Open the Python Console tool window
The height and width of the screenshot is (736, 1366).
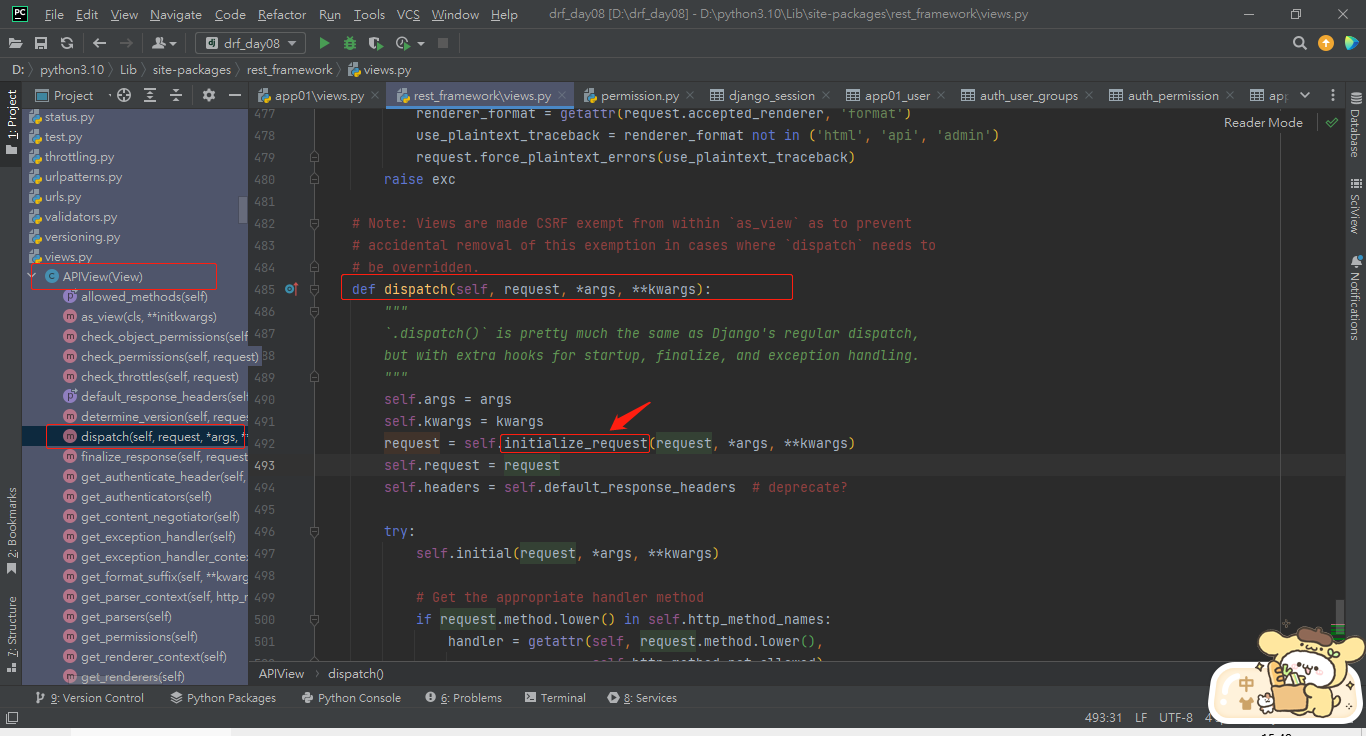(x=350, y=698)
